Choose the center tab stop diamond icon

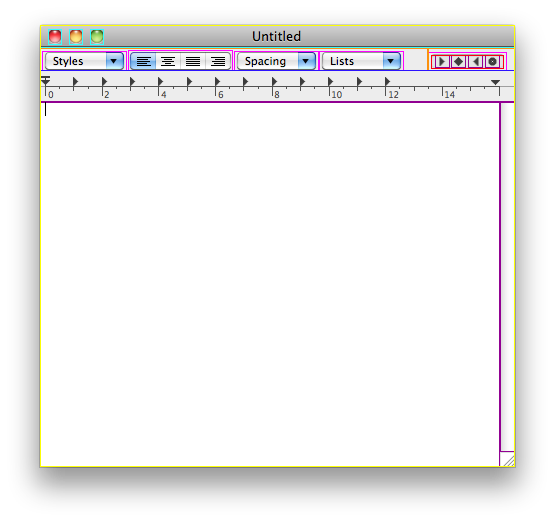click(458, 62)
